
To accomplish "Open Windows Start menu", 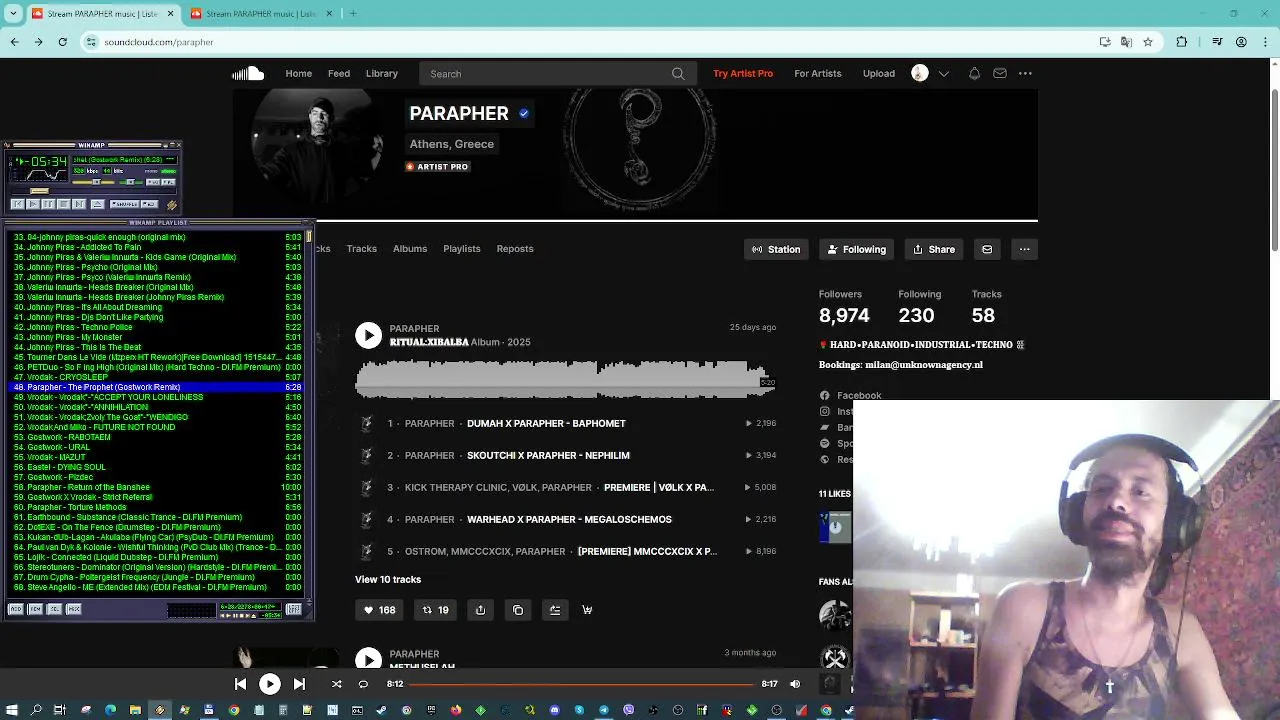I will coord(12,710).
